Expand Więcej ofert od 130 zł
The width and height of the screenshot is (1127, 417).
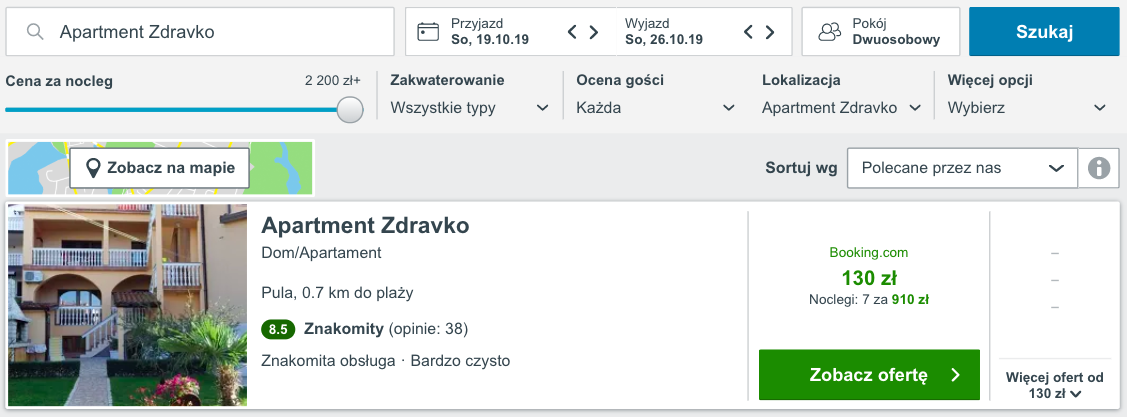(1055, 385)
